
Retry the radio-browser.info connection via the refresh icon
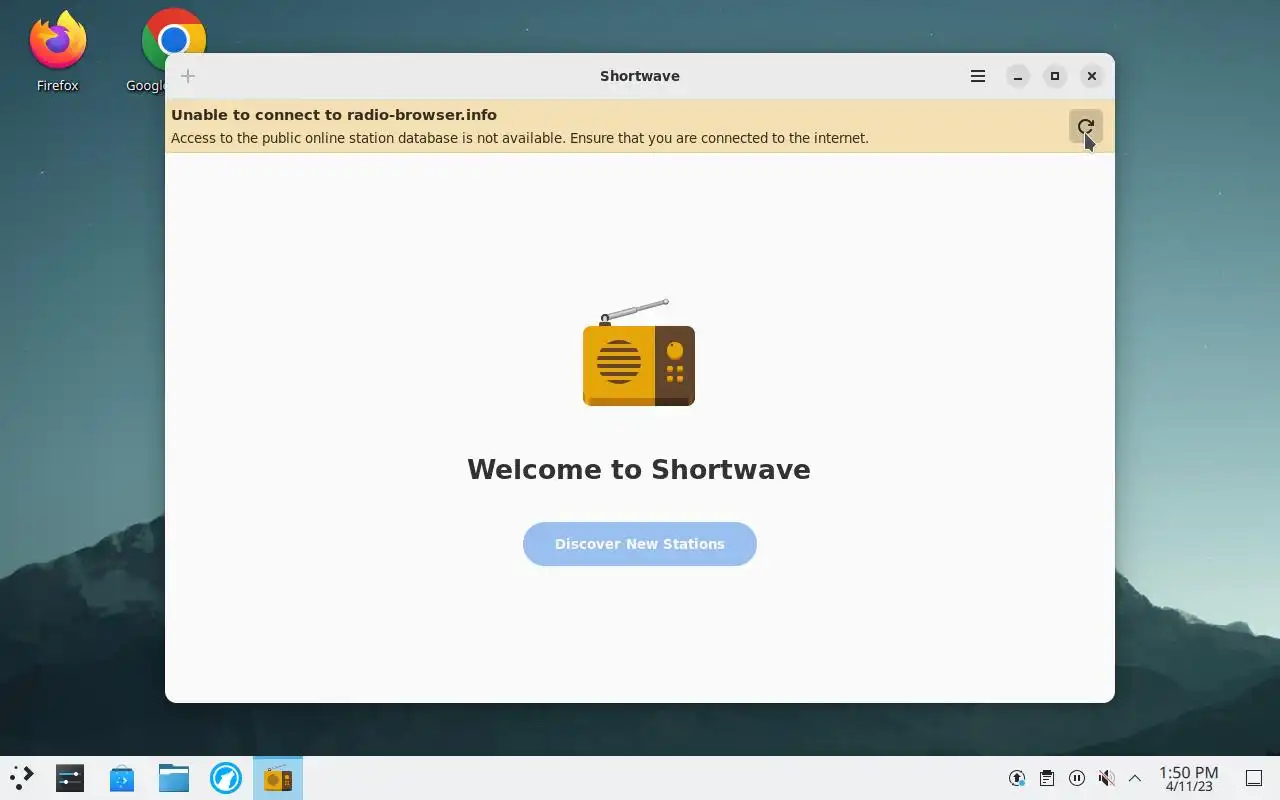[x=1085, y=126]
